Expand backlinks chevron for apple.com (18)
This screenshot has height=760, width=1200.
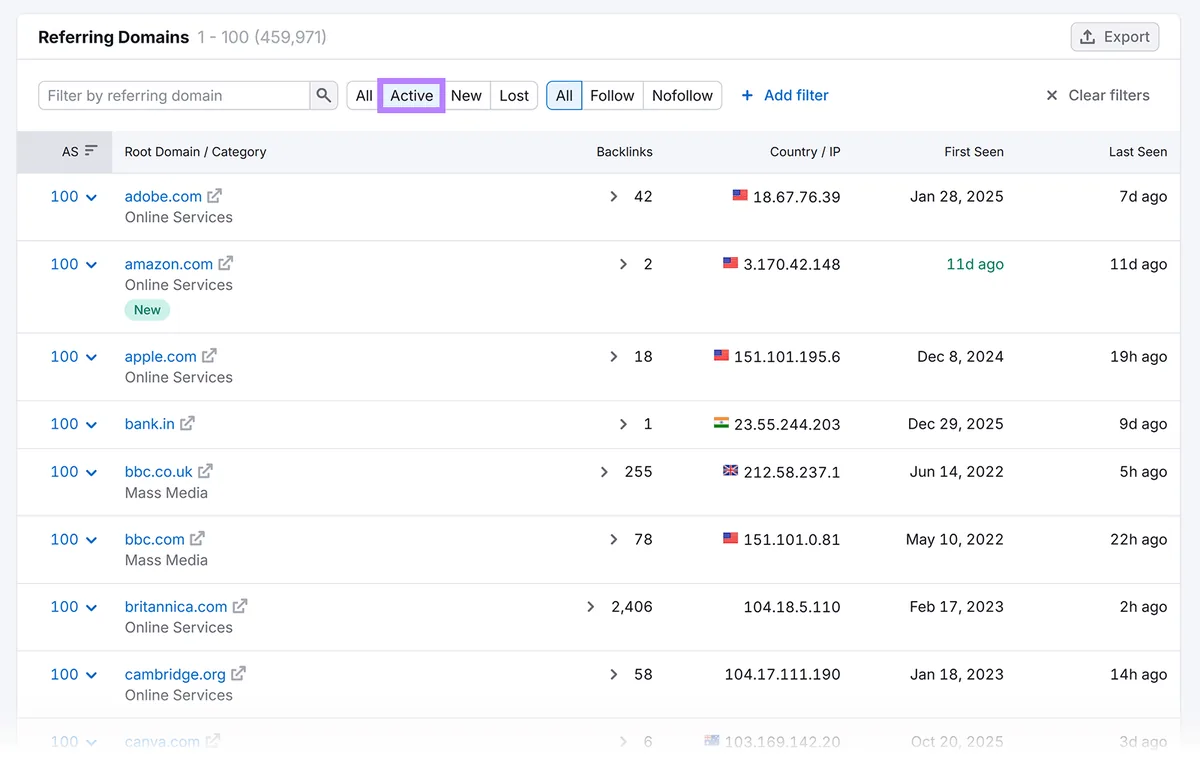tap(614, 356)
